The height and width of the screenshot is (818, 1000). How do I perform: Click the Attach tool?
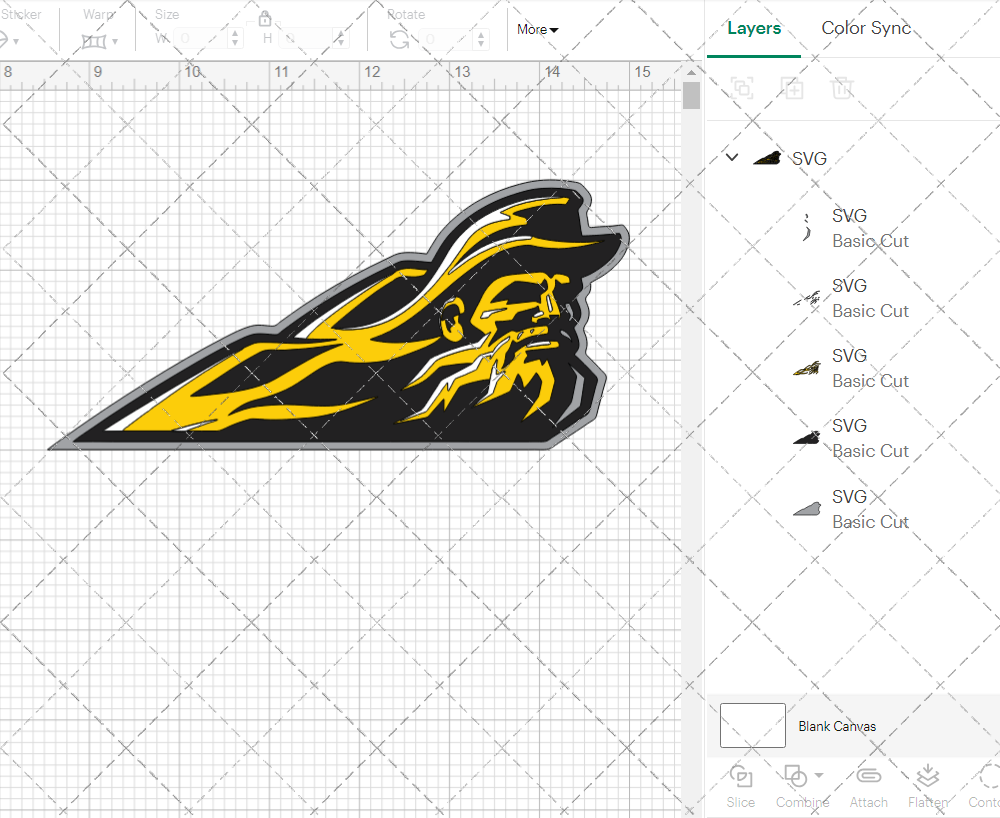(x=869, y=787)
